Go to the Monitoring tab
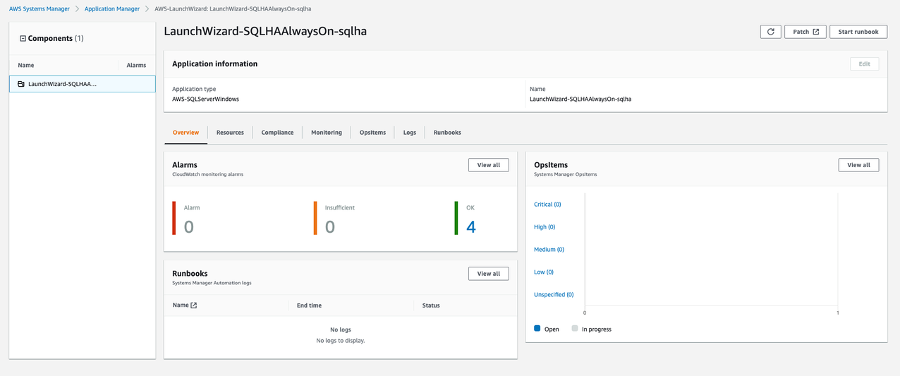902x377 pixels. (327, 132)
